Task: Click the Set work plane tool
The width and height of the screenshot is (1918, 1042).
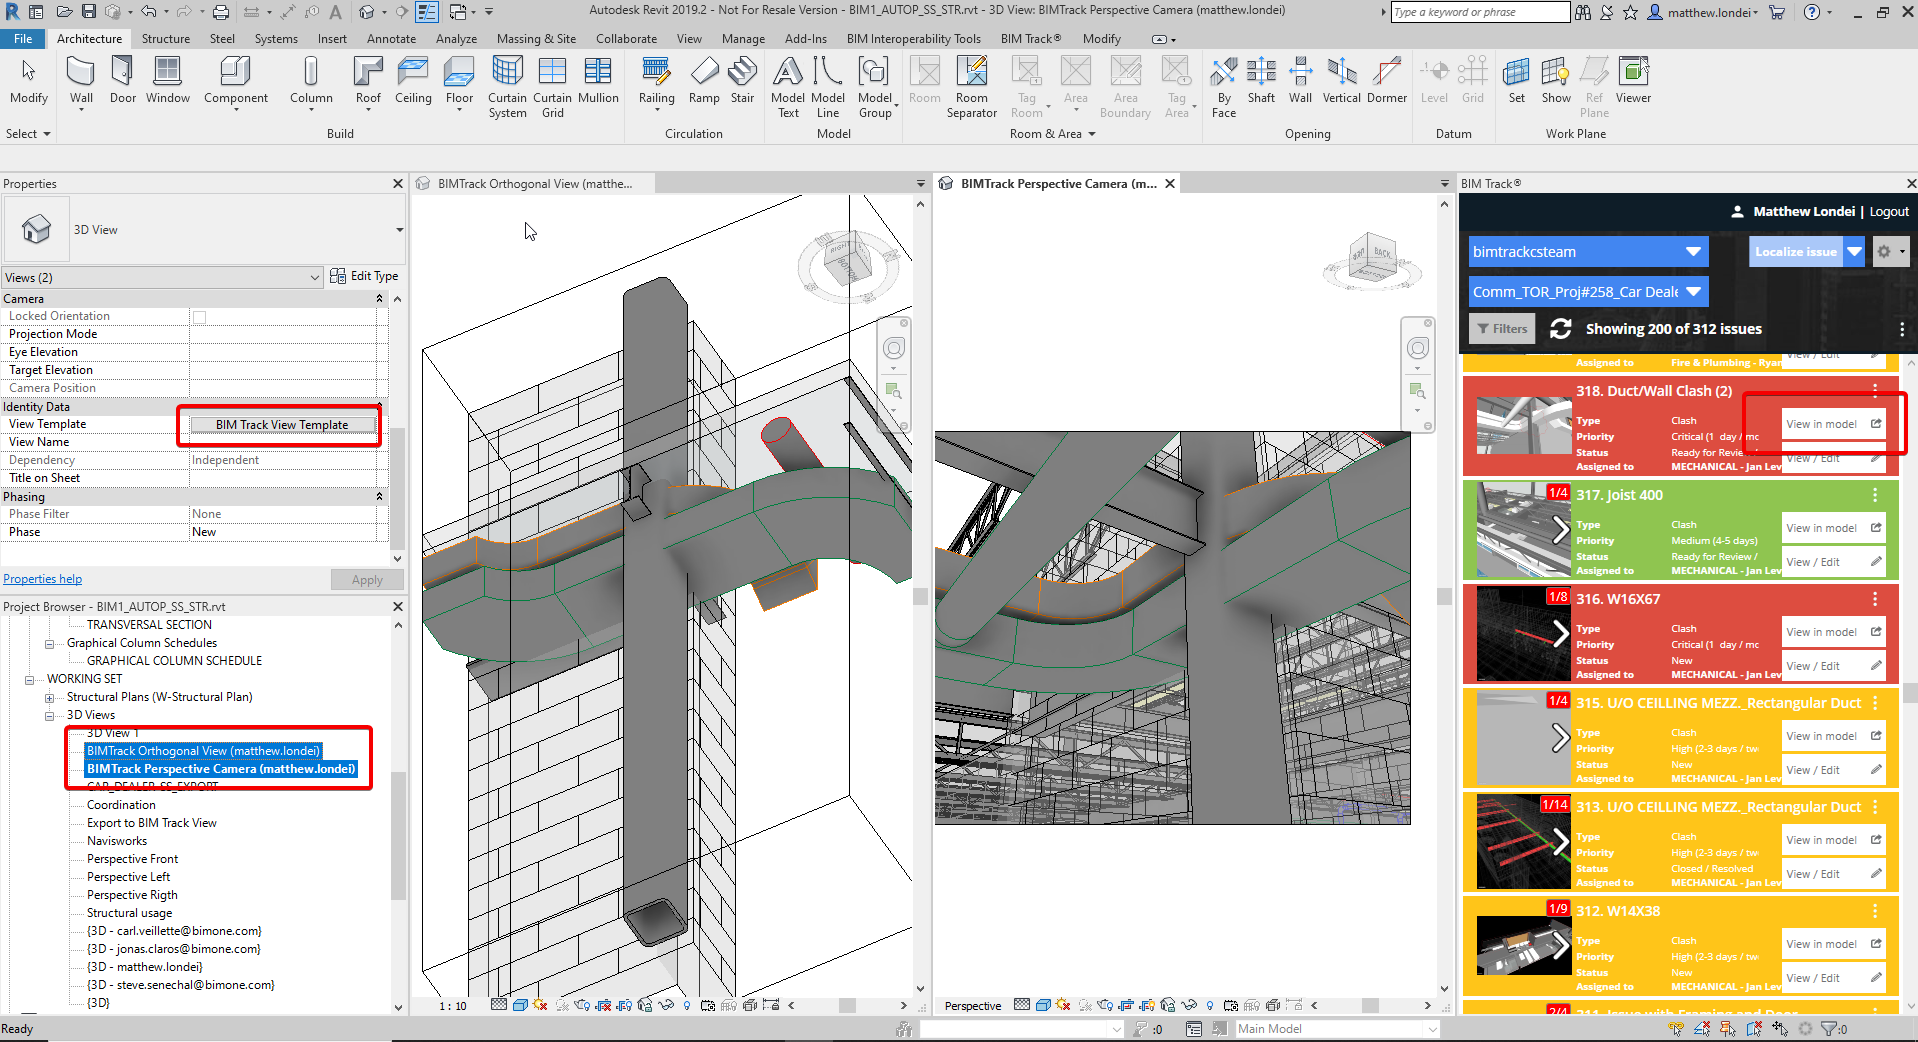Action: tap(1517, 80)
